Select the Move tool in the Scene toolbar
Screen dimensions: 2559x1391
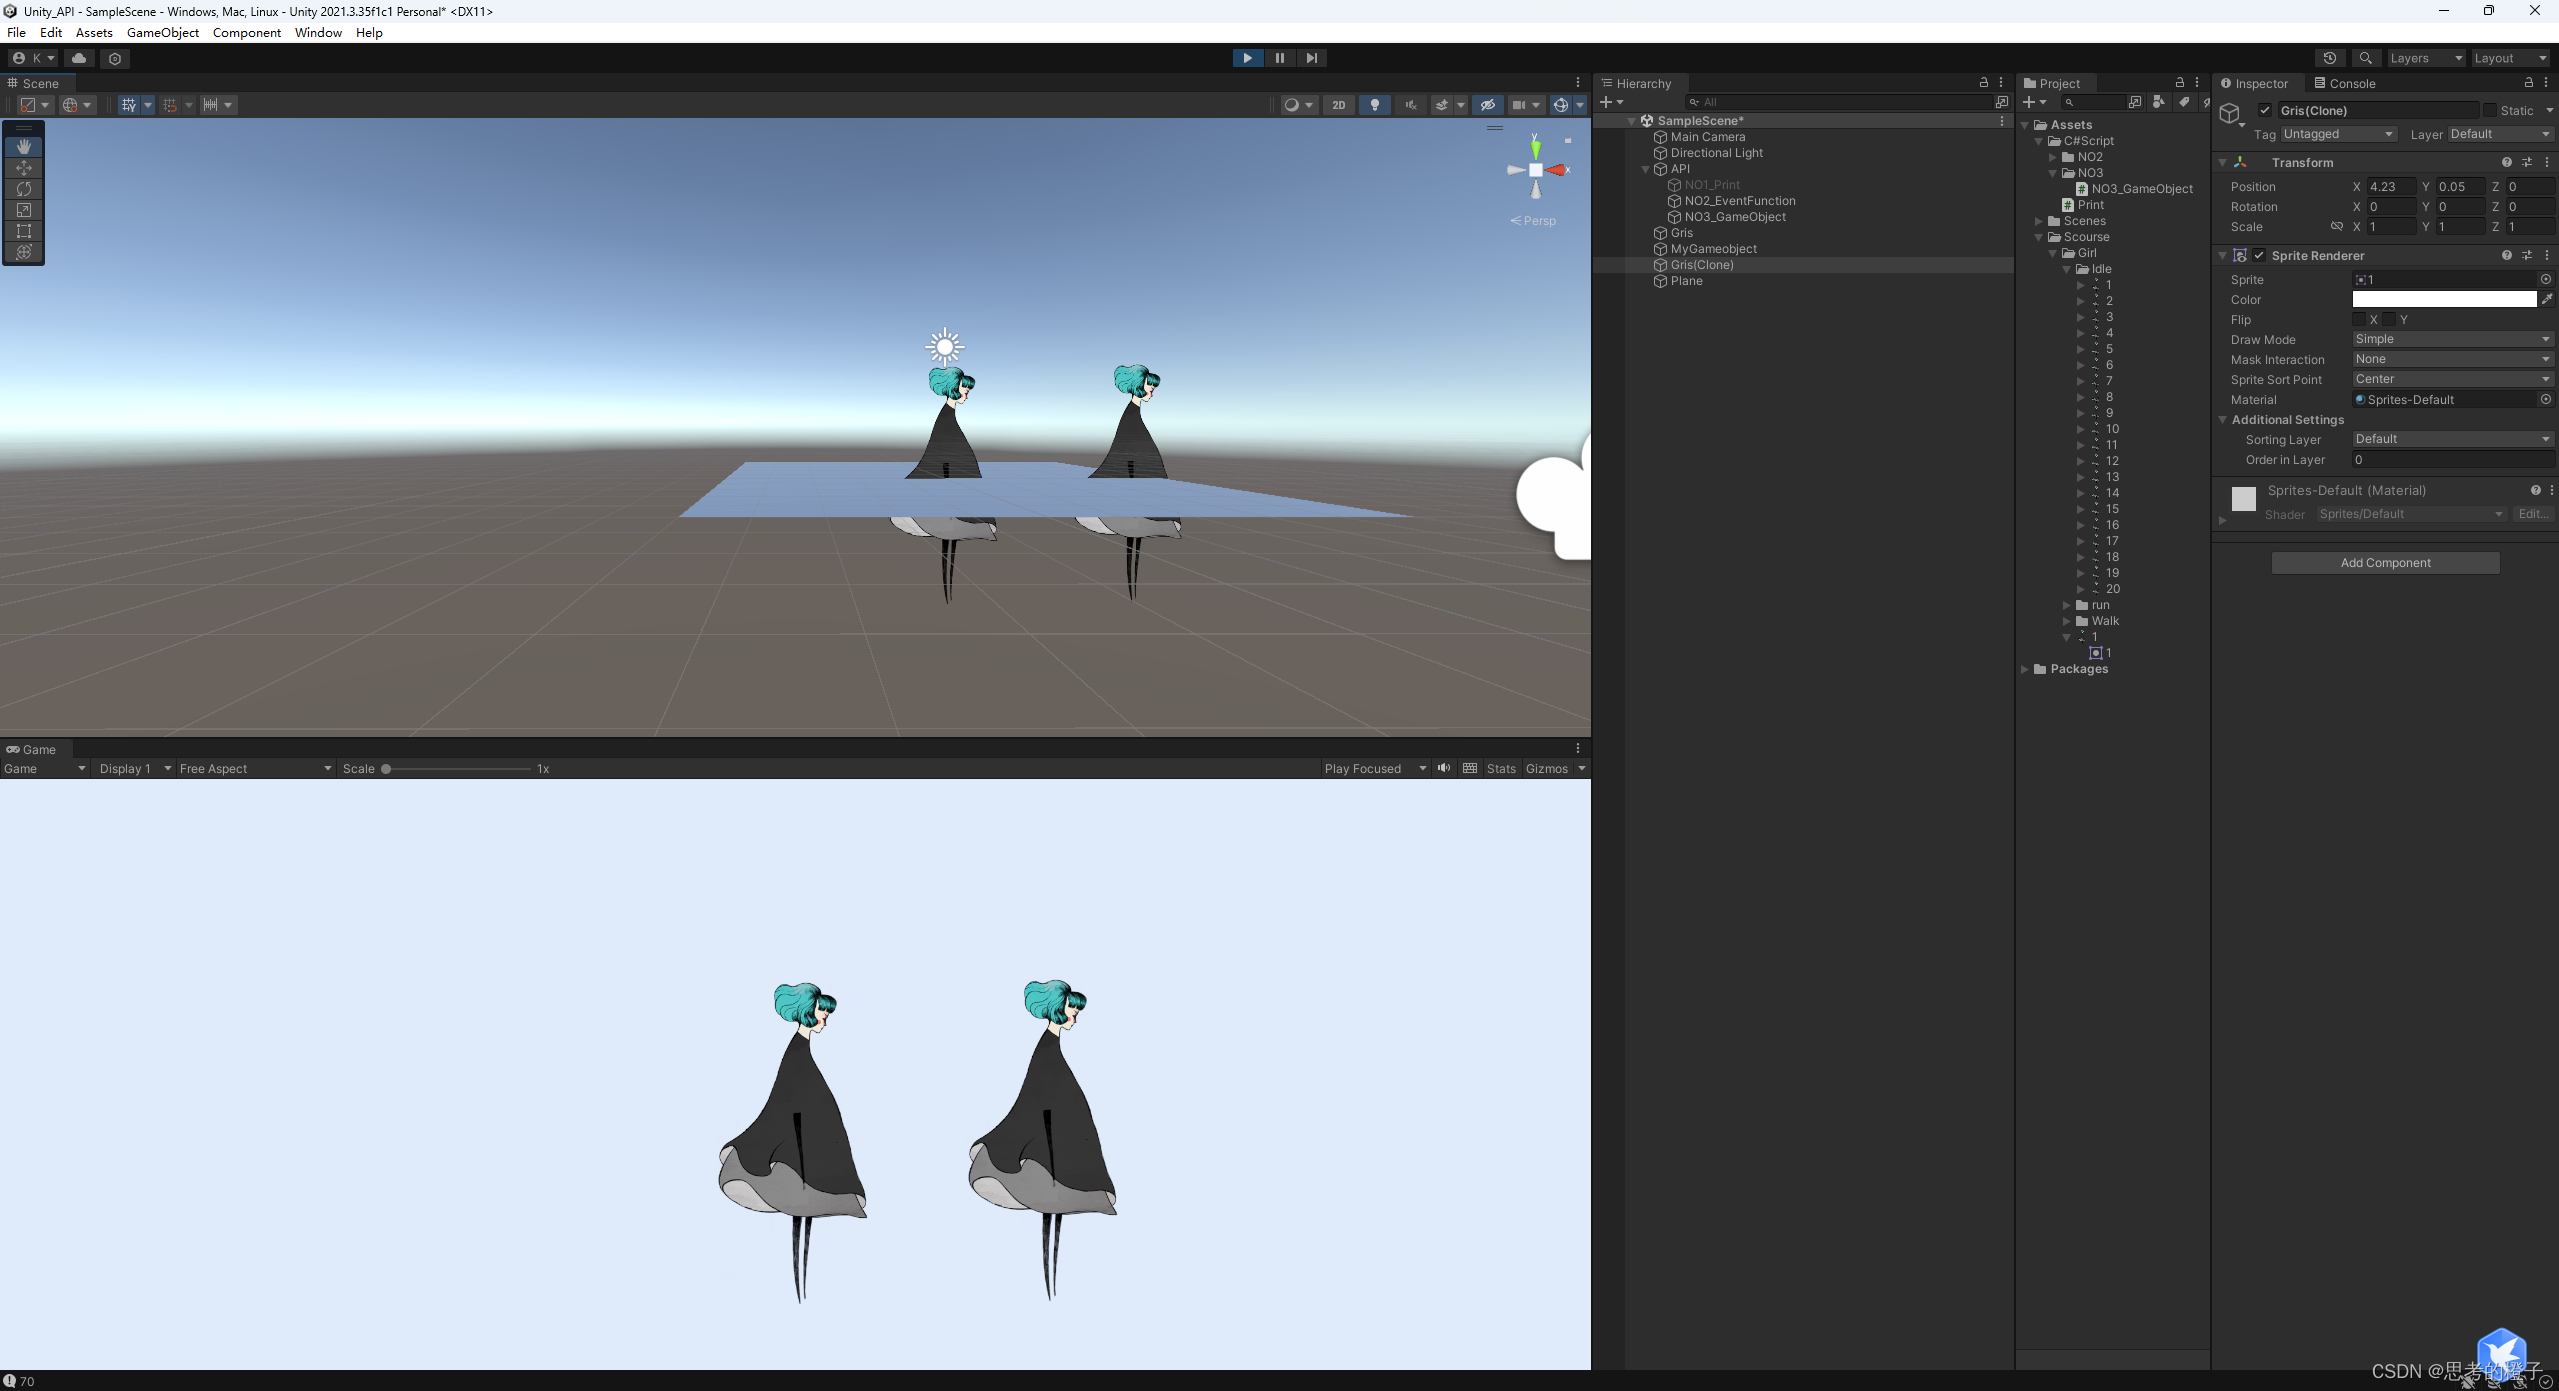tap(24, 168)
